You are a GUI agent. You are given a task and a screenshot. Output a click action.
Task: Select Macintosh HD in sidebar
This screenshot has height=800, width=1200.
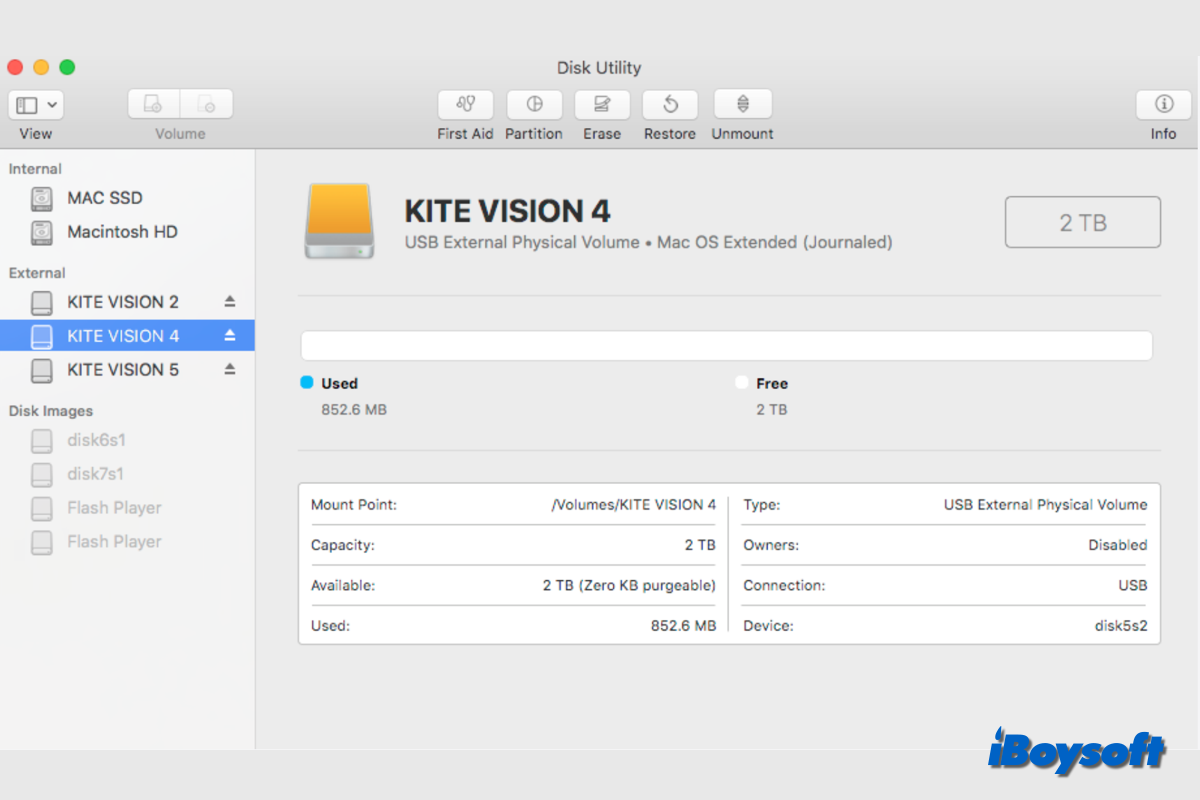(x=122, y=232)
